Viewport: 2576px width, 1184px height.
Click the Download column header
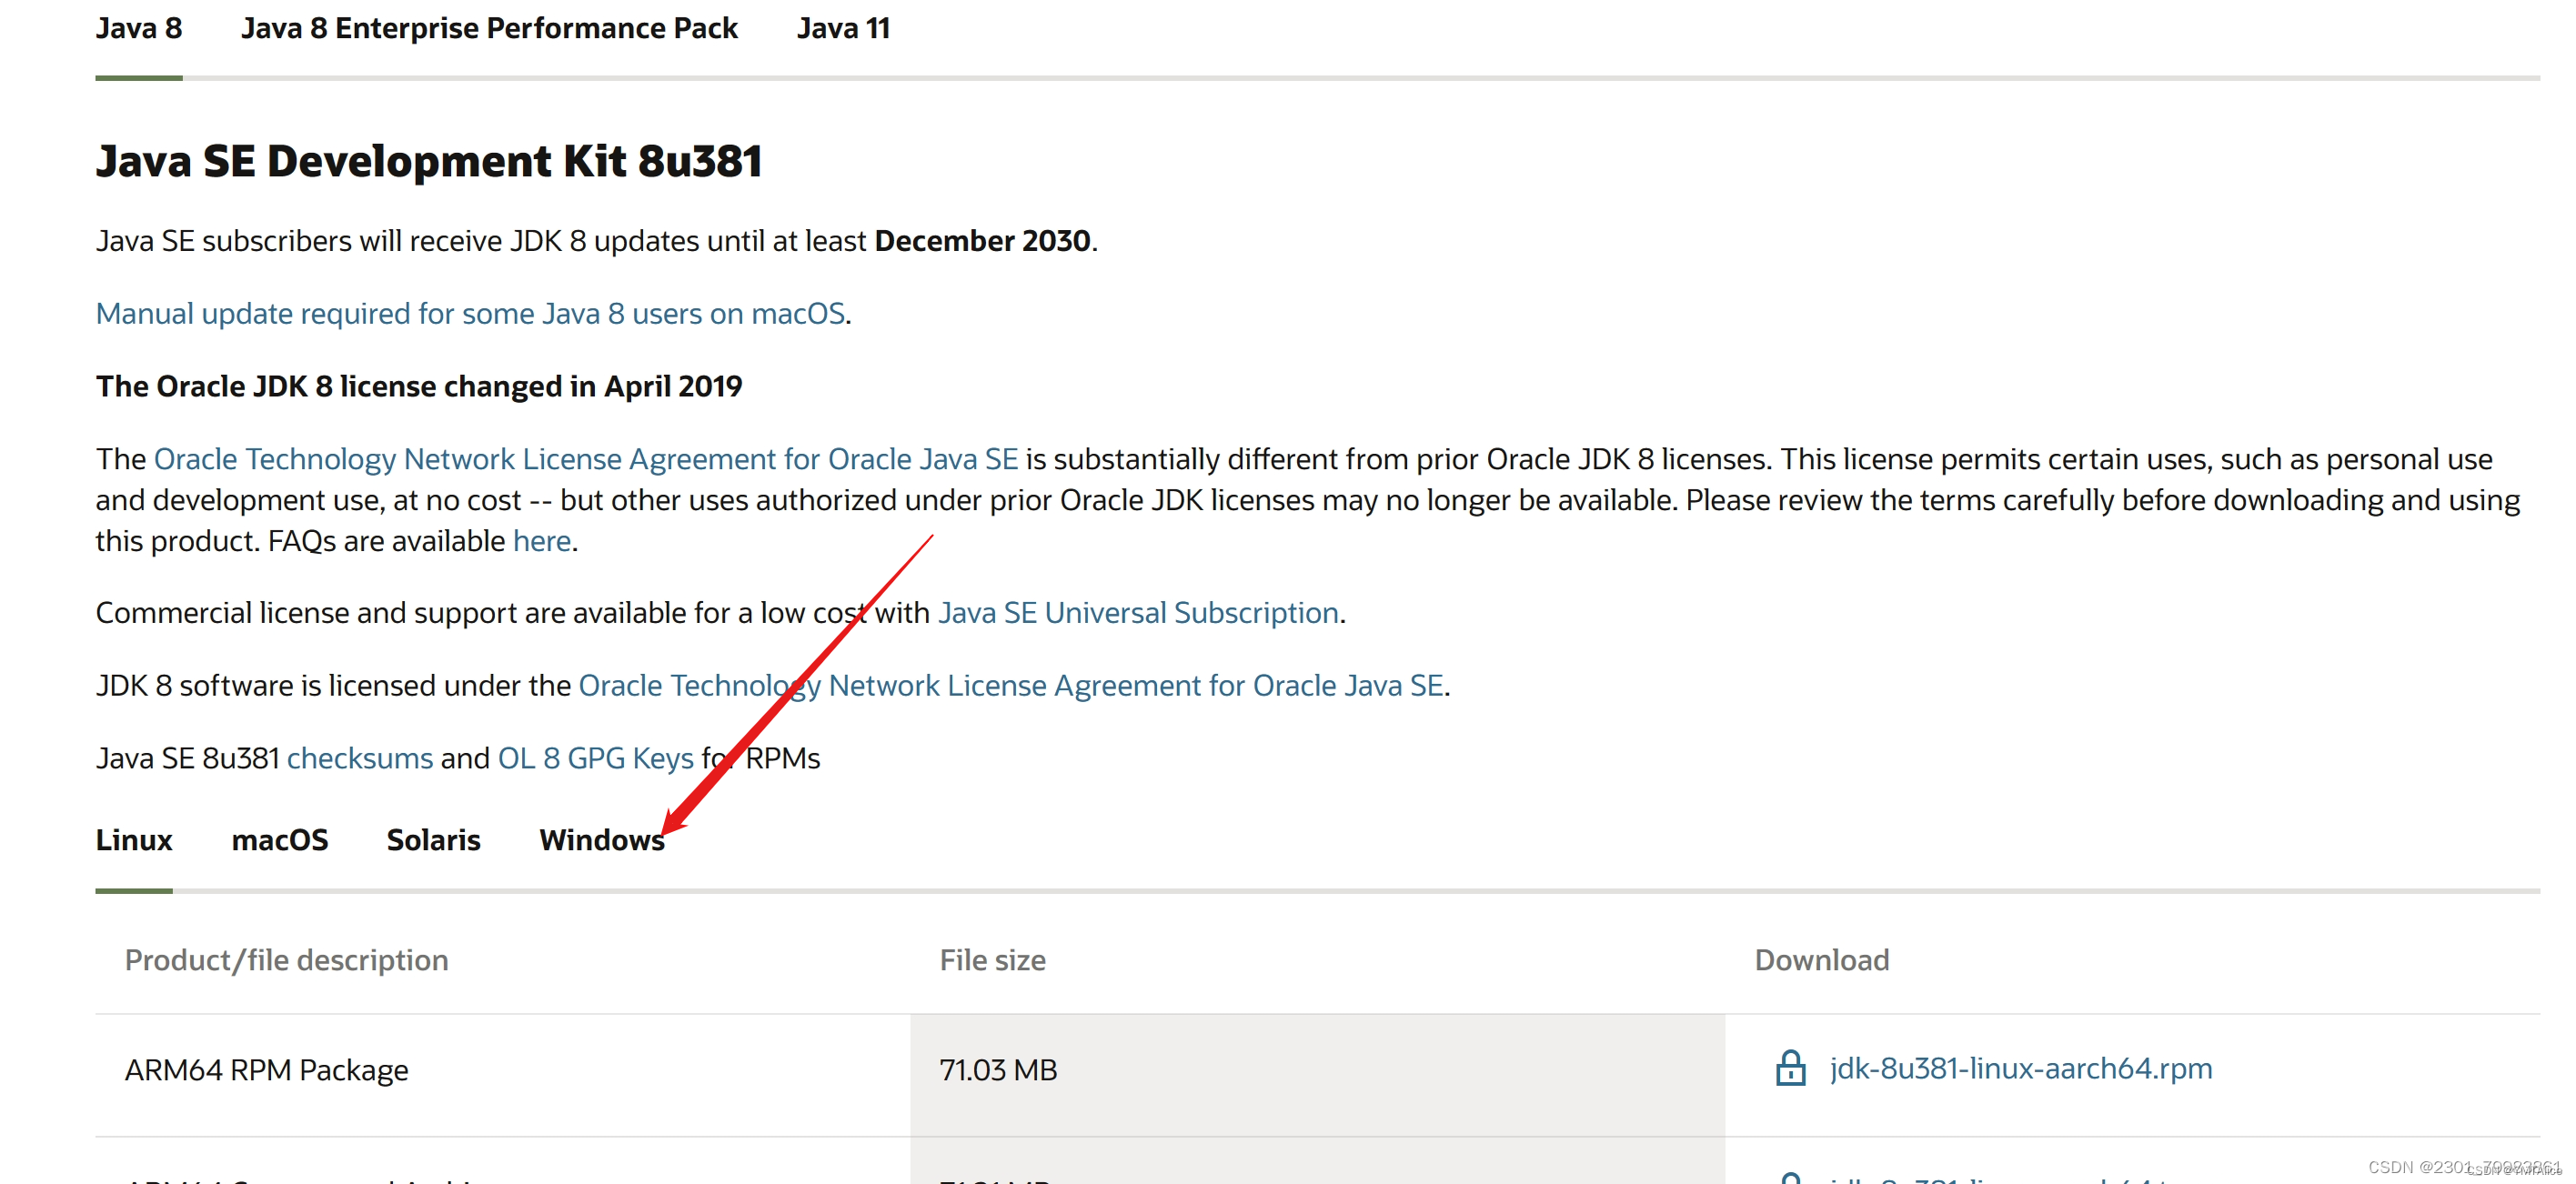click(1821, 960)
